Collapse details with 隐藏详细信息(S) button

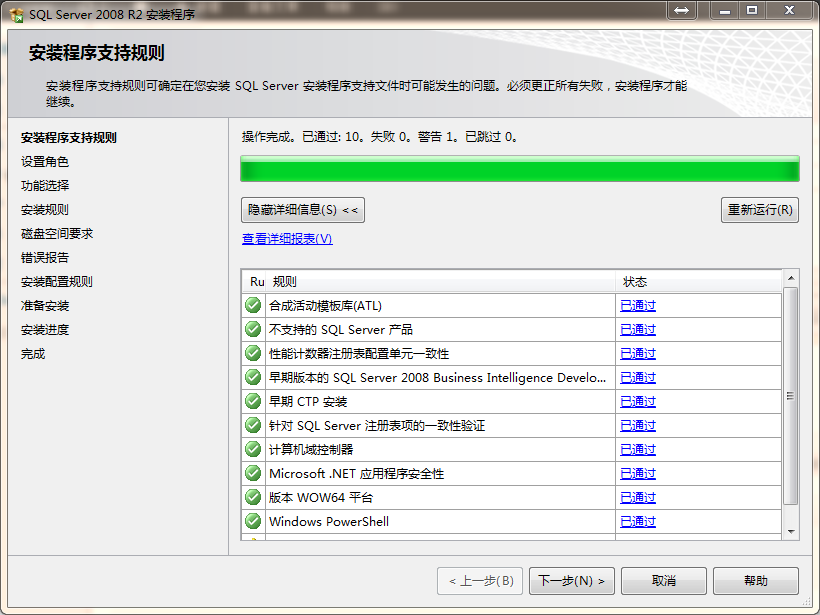tap(303, 210)
